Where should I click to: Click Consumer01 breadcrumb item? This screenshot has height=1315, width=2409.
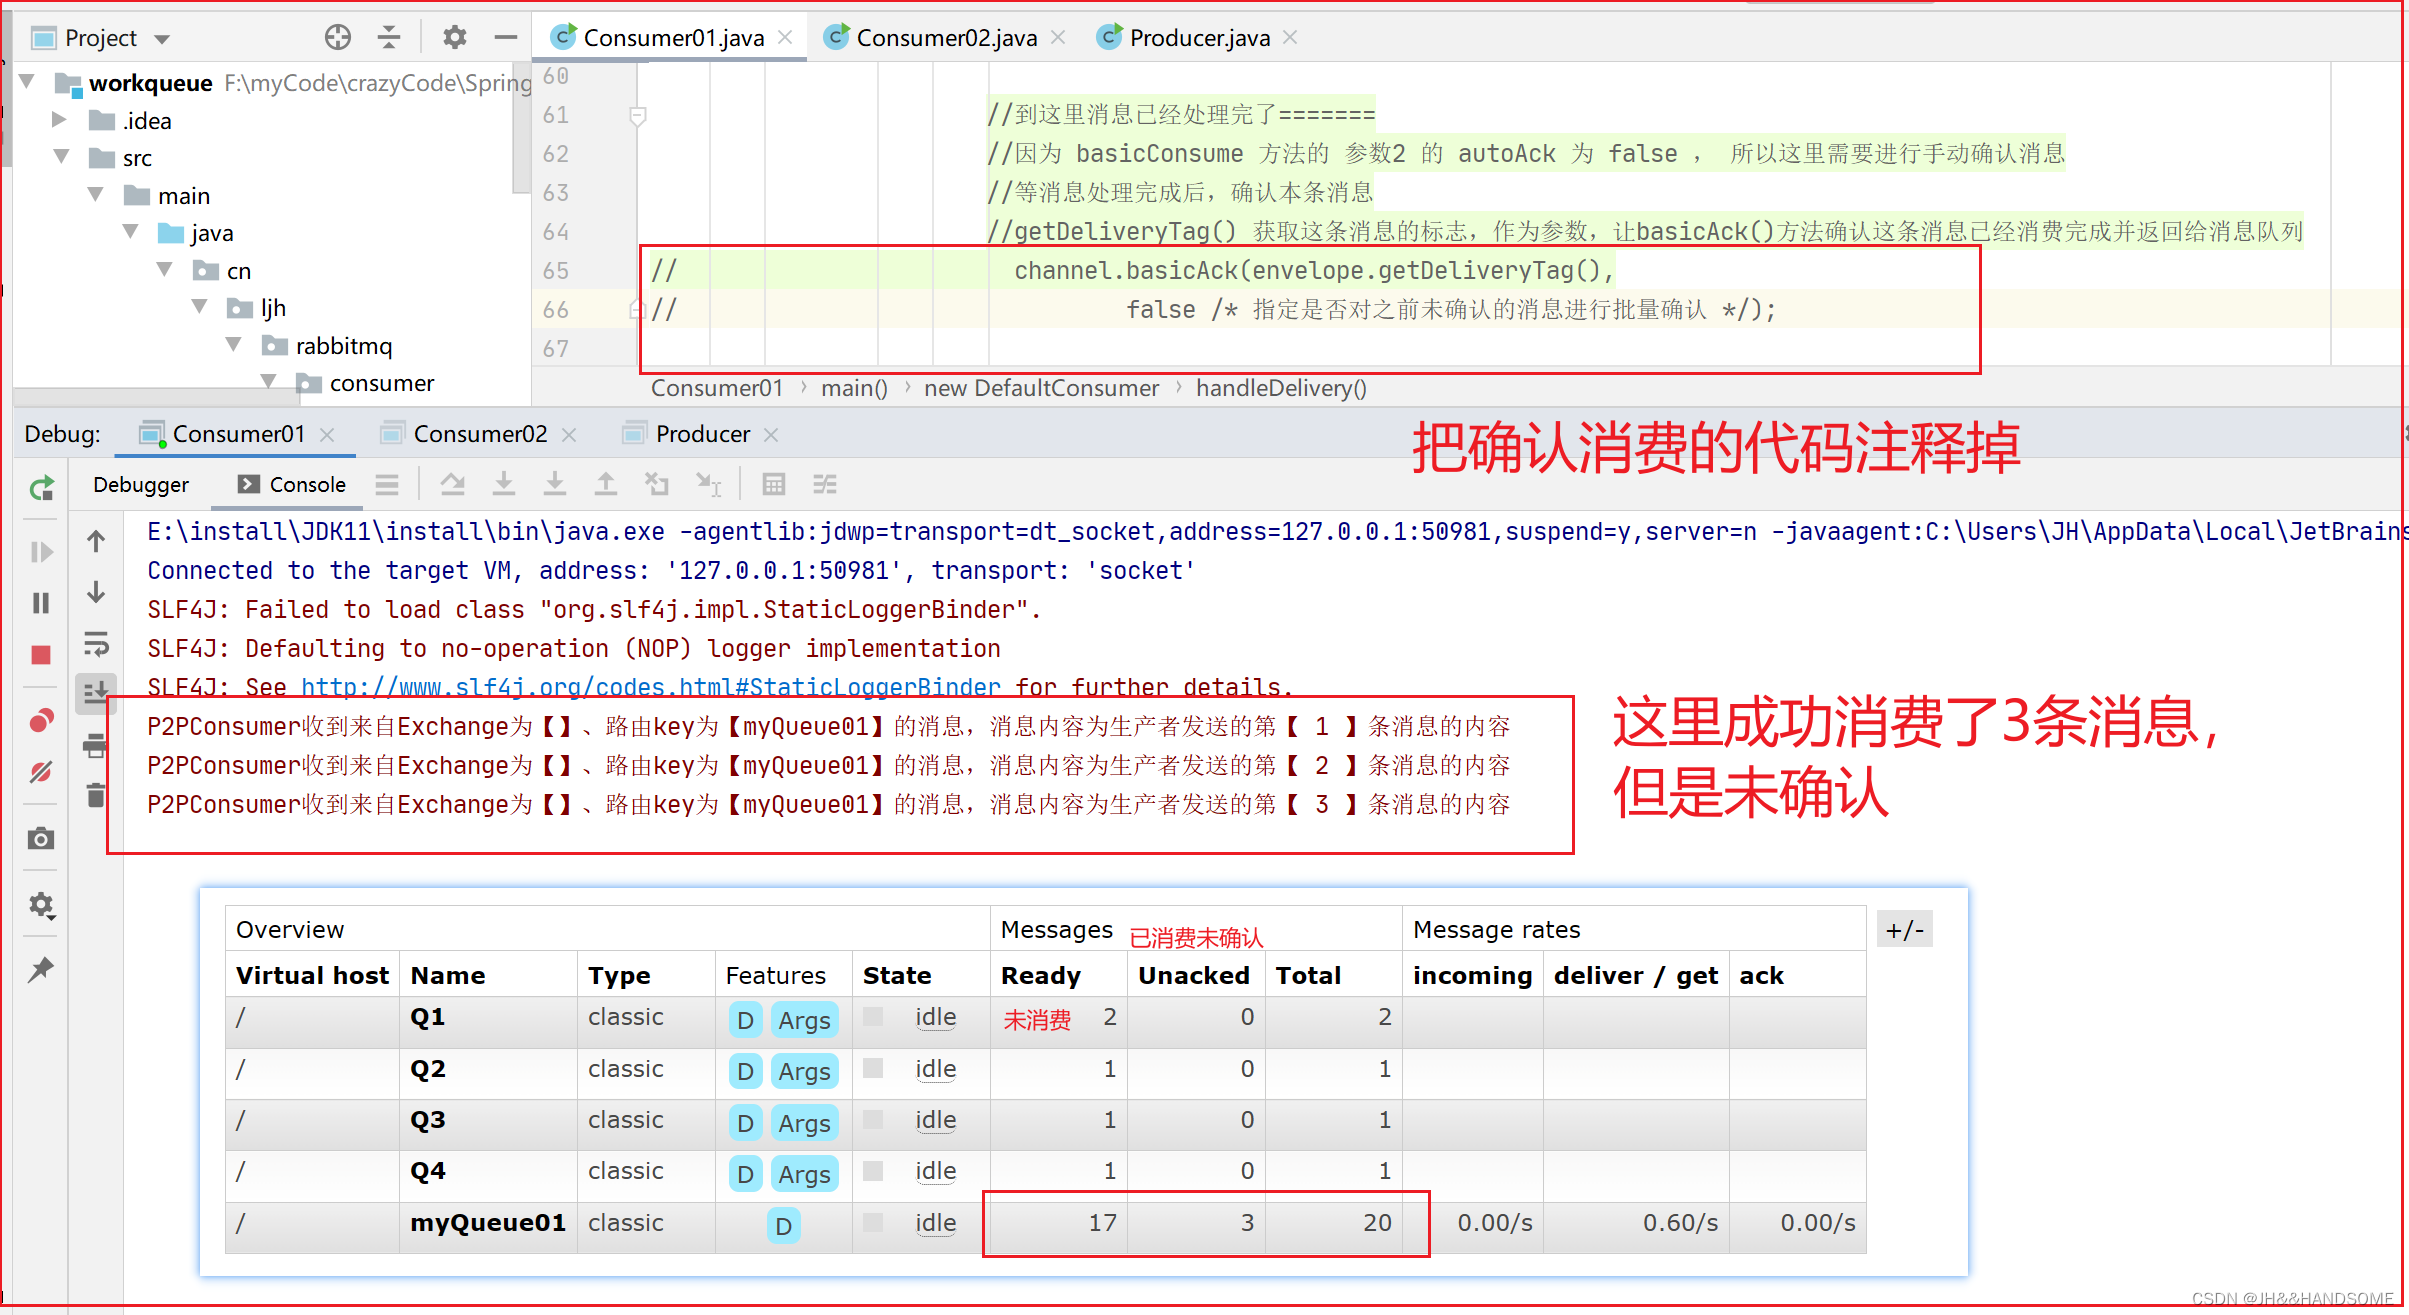(x=717, y=388)
